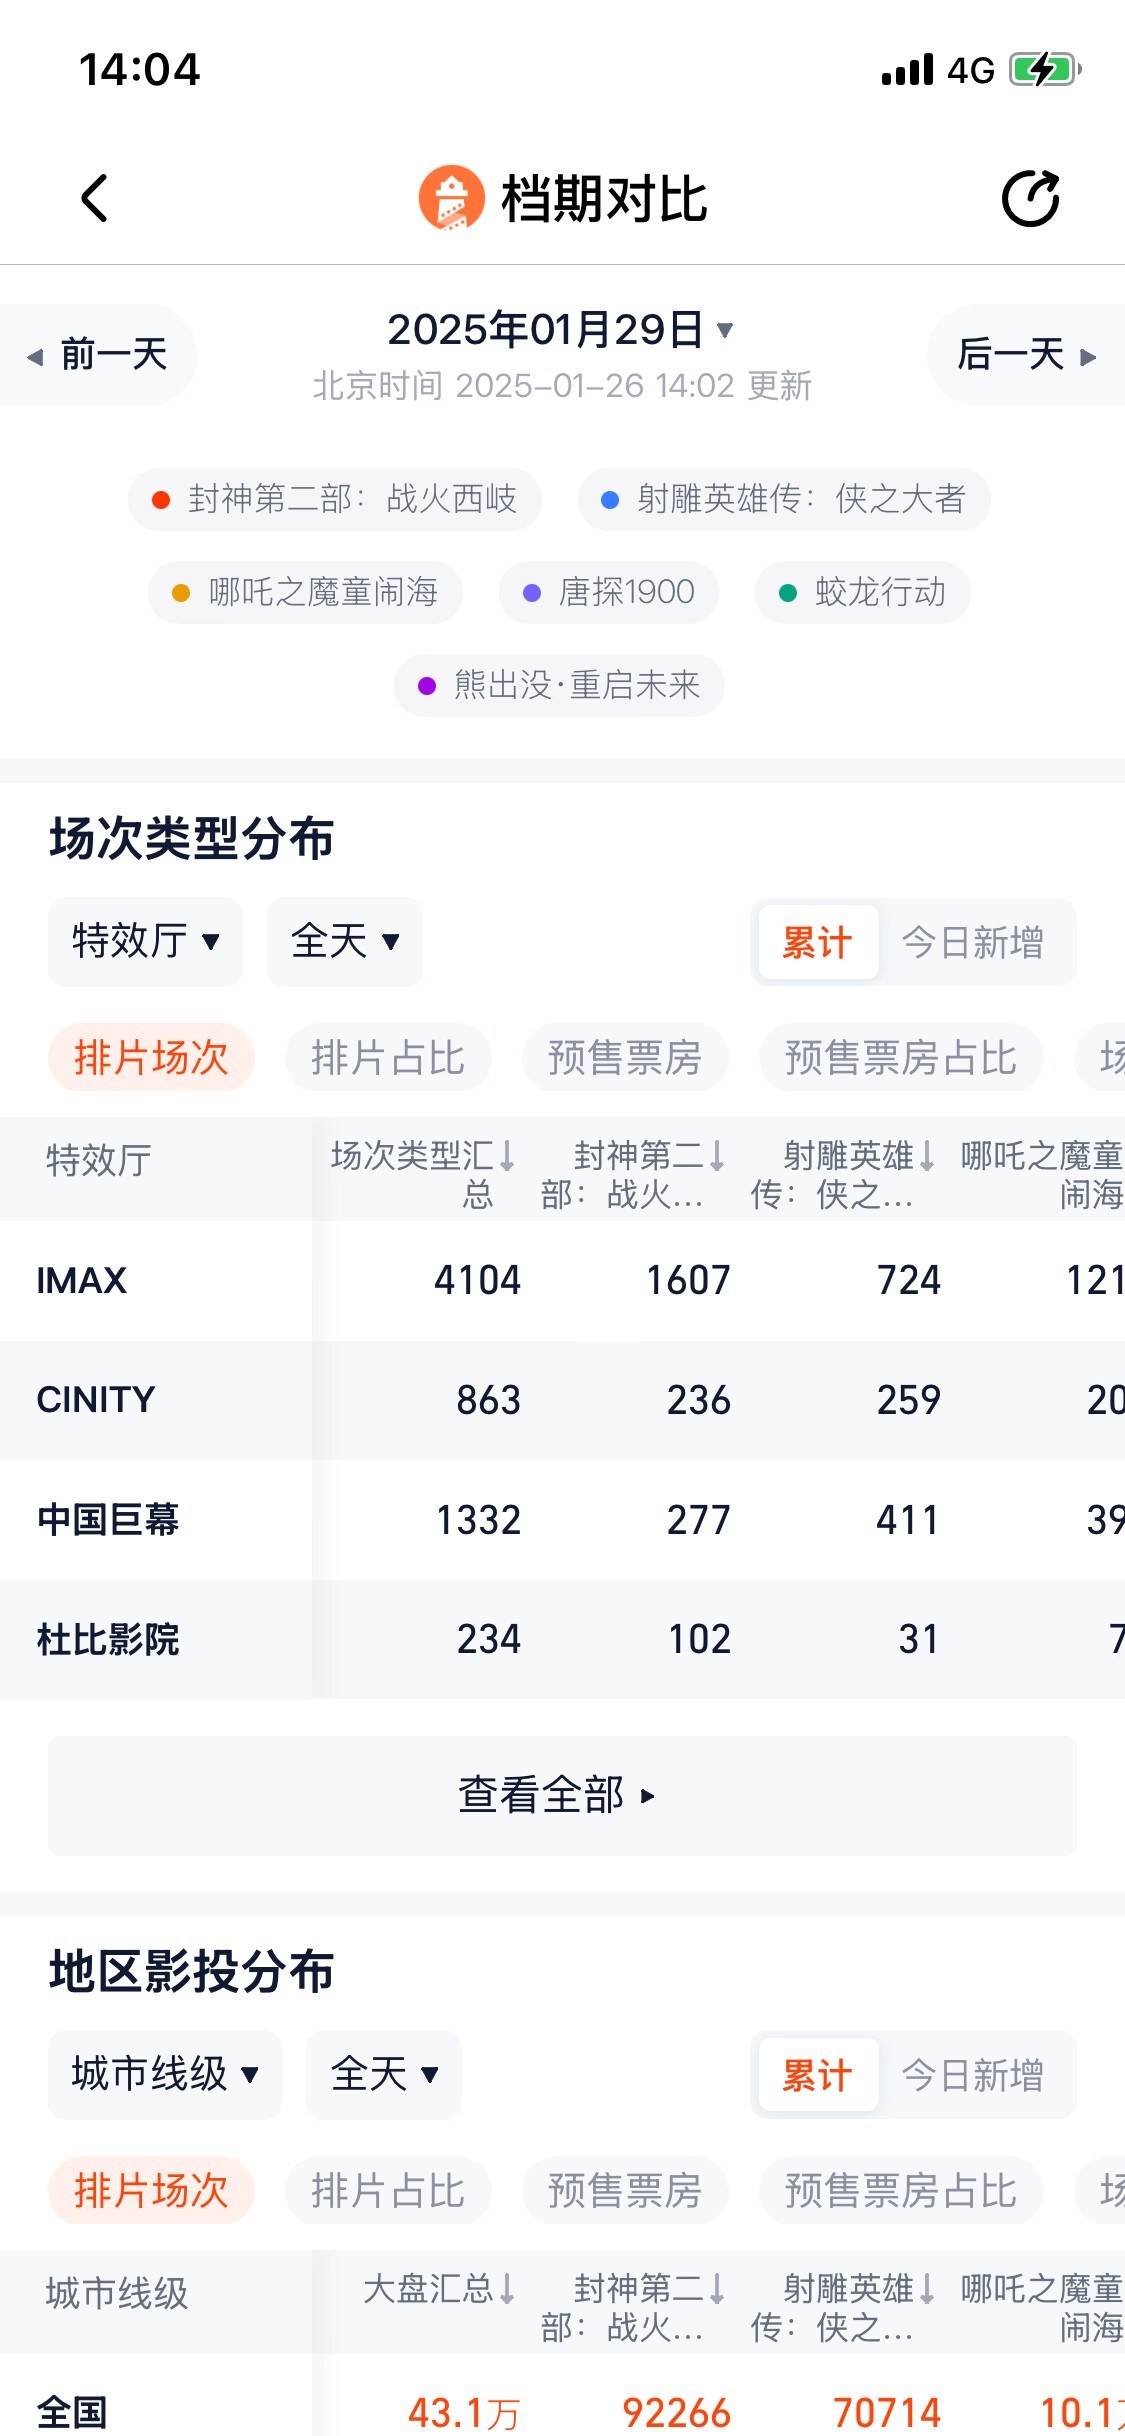Viewport: 1125px width, 2436px height.
Task: Tap the sort arrow beside 场次类型汇总
Action: click(507, 1156)
